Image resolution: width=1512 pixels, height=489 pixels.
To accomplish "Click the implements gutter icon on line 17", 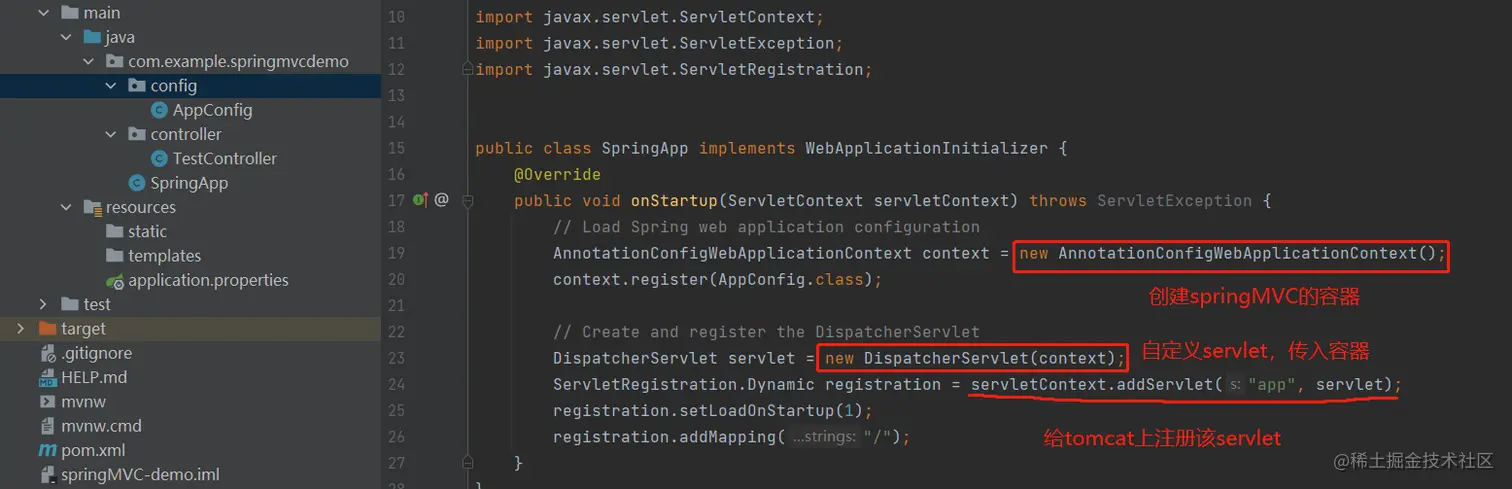I will (421, 200).
